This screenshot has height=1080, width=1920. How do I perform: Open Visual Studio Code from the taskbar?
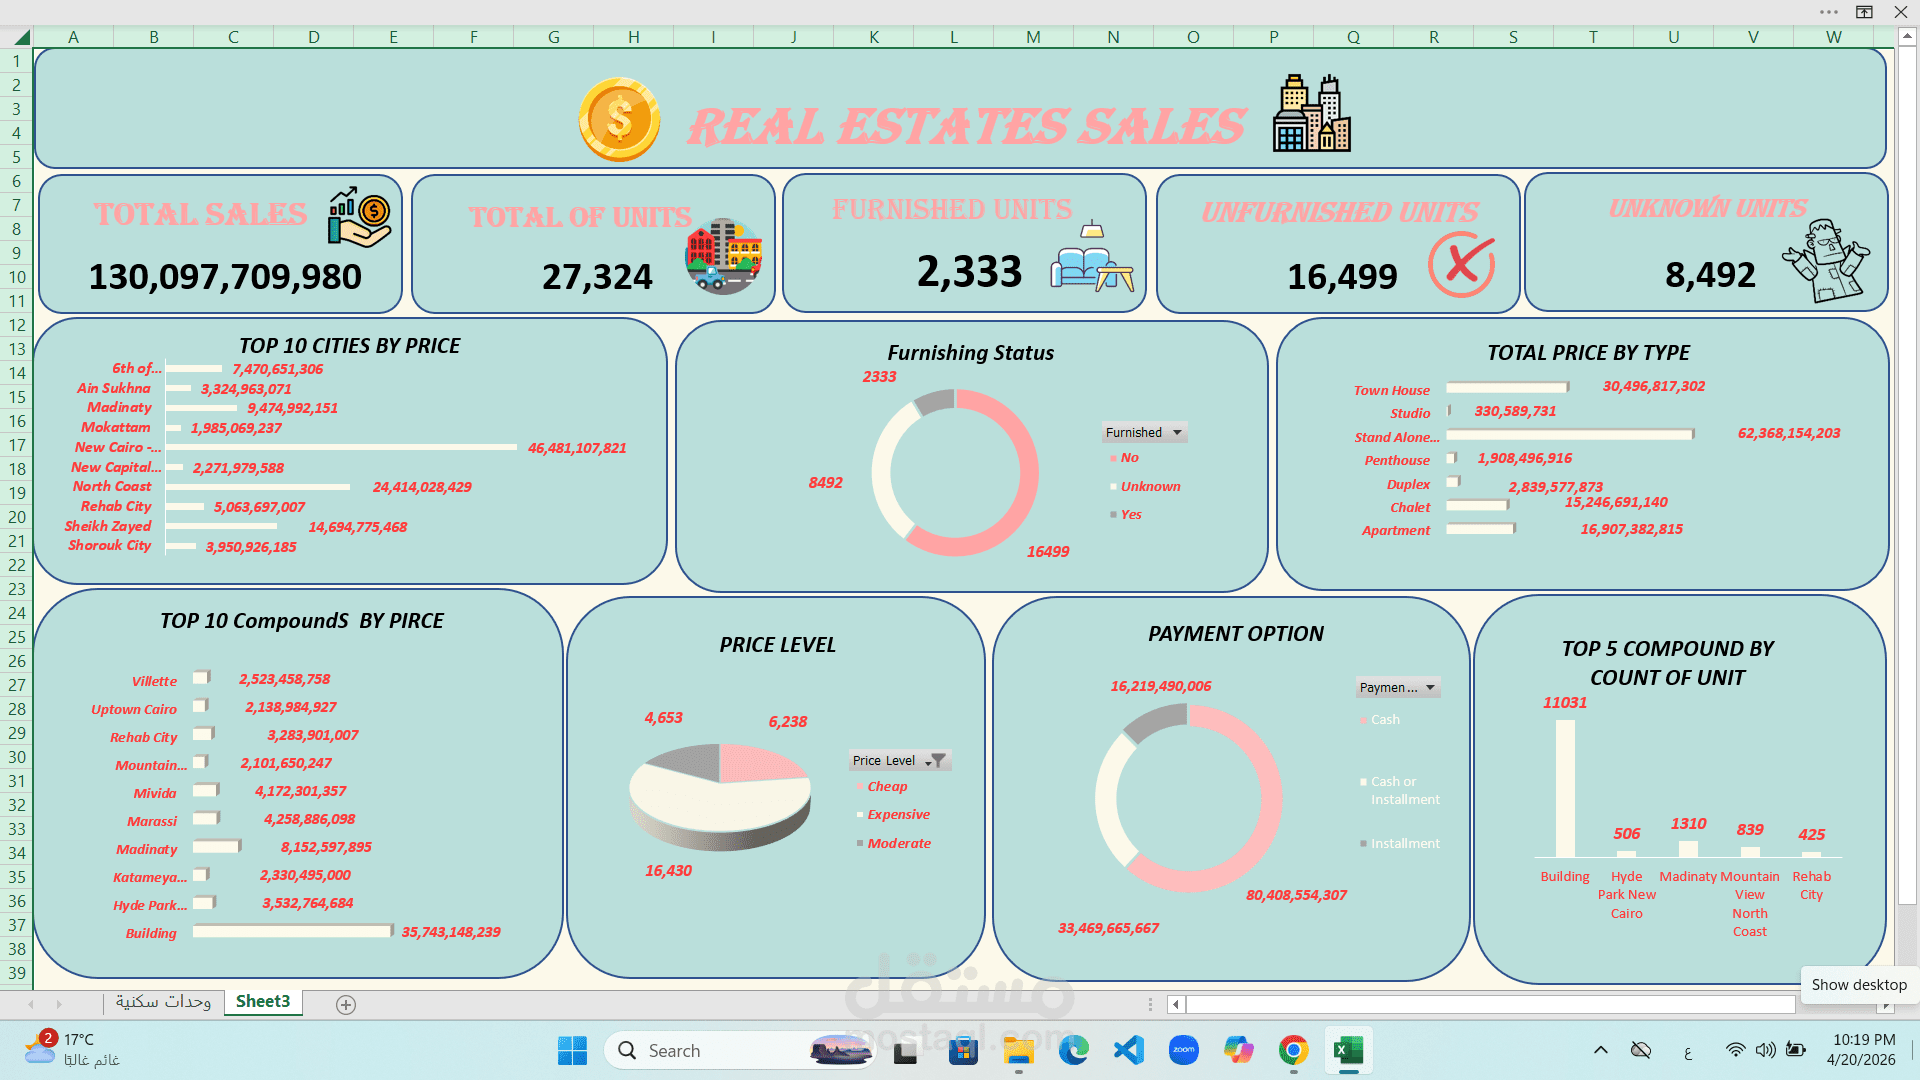click(1129, 1051)
